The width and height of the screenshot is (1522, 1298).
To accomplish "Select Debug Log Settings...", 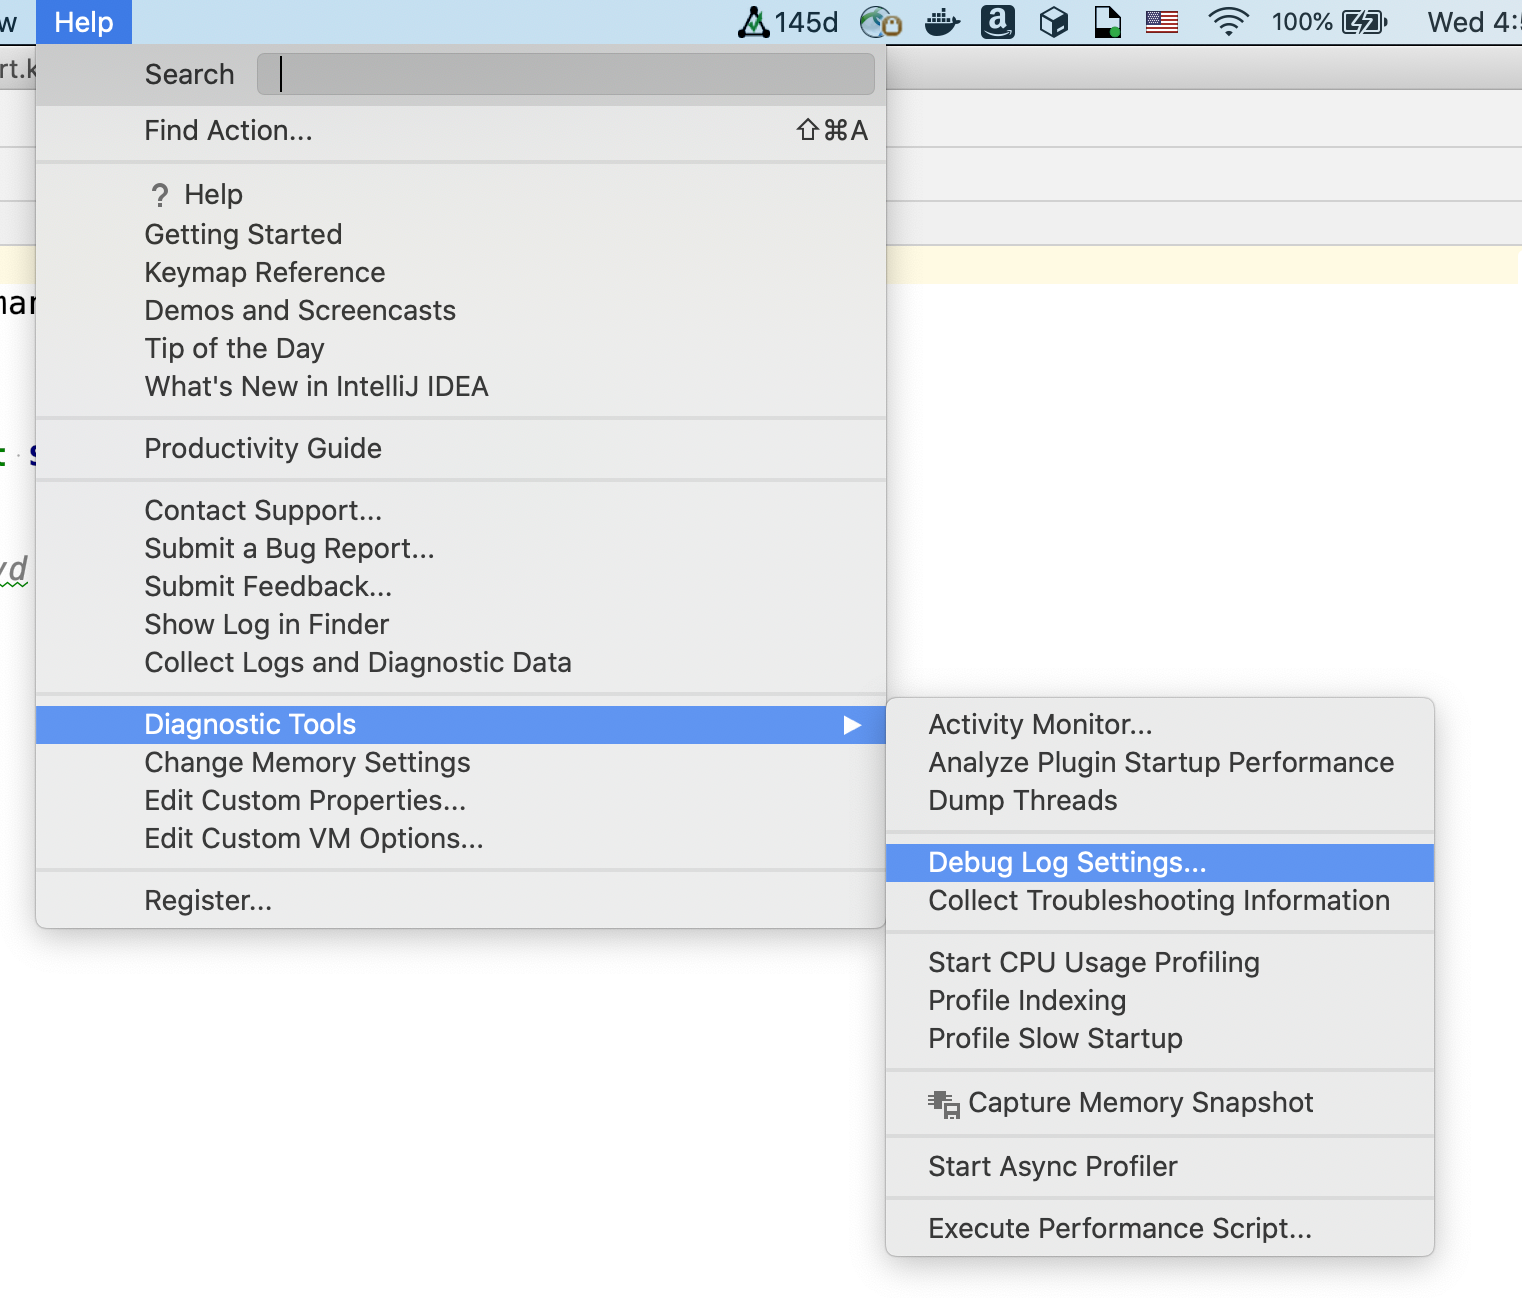I will 1067,861.
